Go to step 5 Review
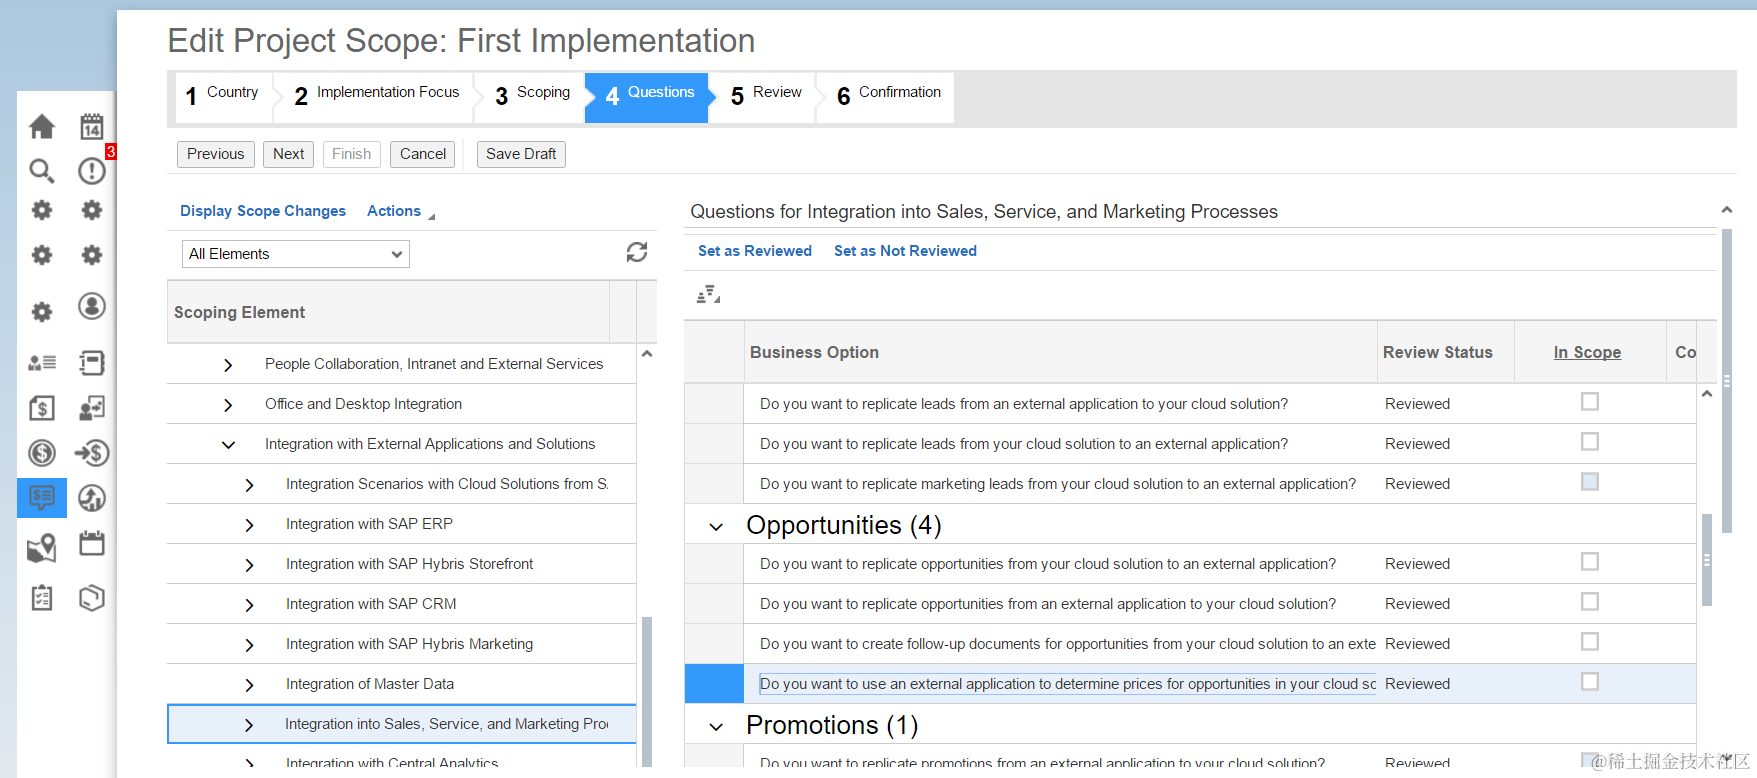This screenshot has height=778, width=1757. [x=766, y=94]
